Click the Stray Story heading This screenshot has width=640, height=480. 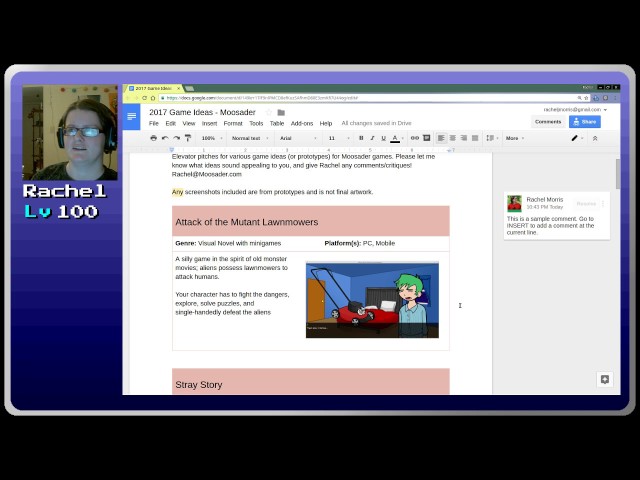point(199,385)
